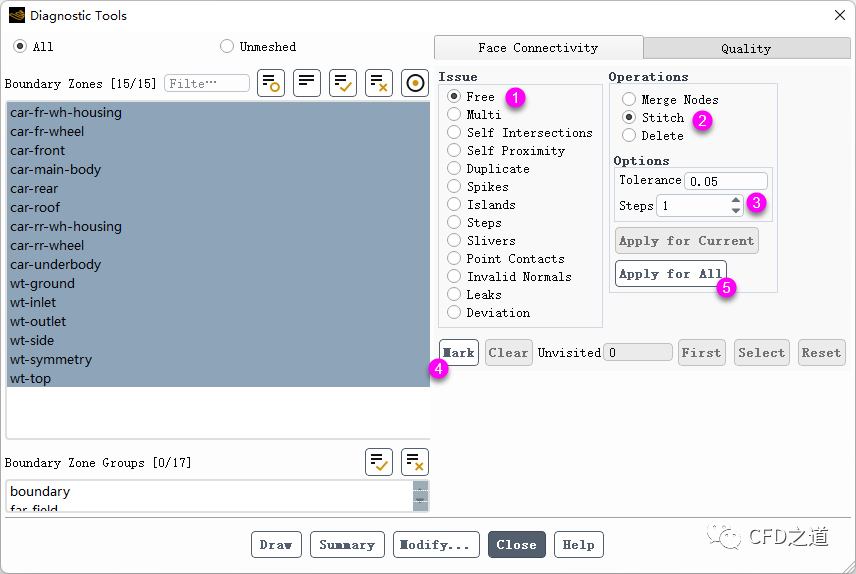The image size is (856, 574).
Task: Deselect all Boundary Zone Groups via X icon
Action: pos(415,462)
